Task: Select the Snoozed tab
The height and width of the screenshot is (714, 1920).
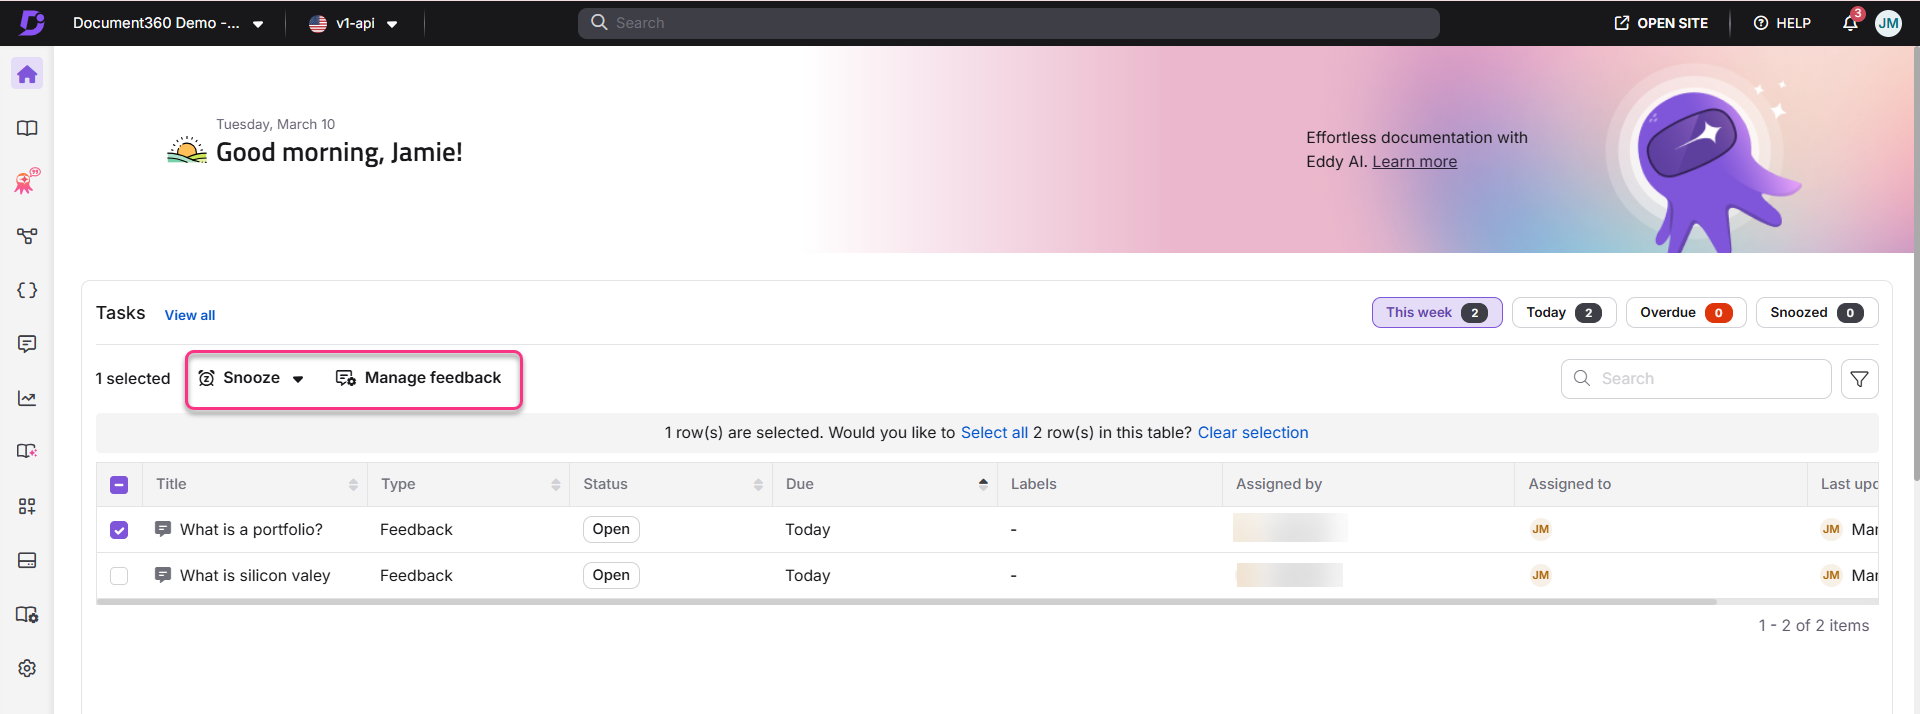Action: [1817, 313]
